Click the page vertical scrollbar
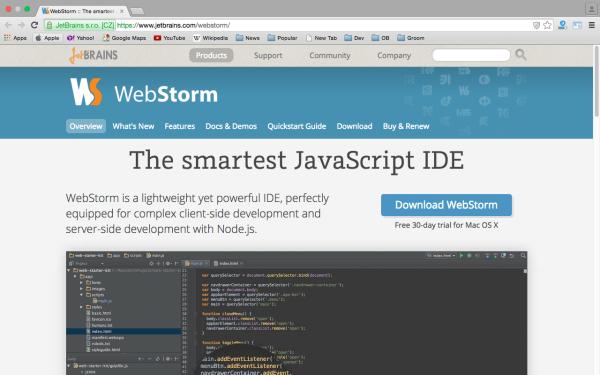 [x=596, y=81]
